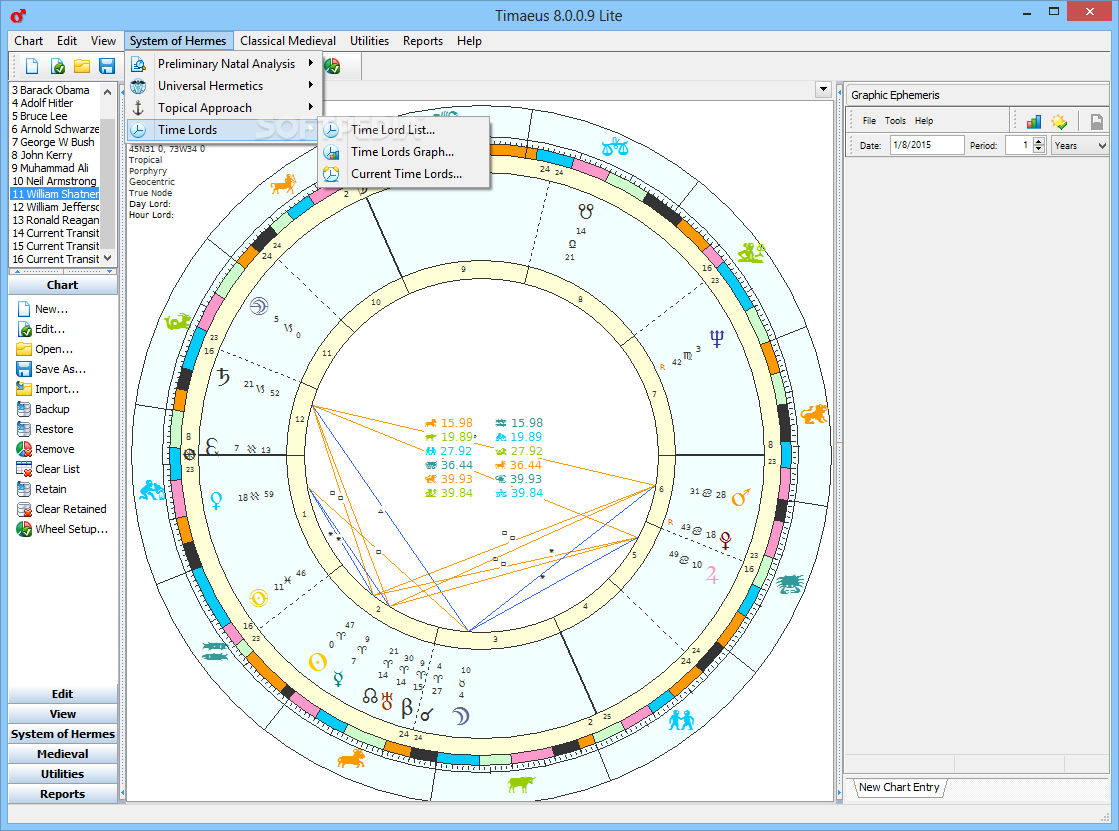Click the Save floppy disk toolbar icon
Viewport: 1119px width, 831px height.
pos(107,66)
